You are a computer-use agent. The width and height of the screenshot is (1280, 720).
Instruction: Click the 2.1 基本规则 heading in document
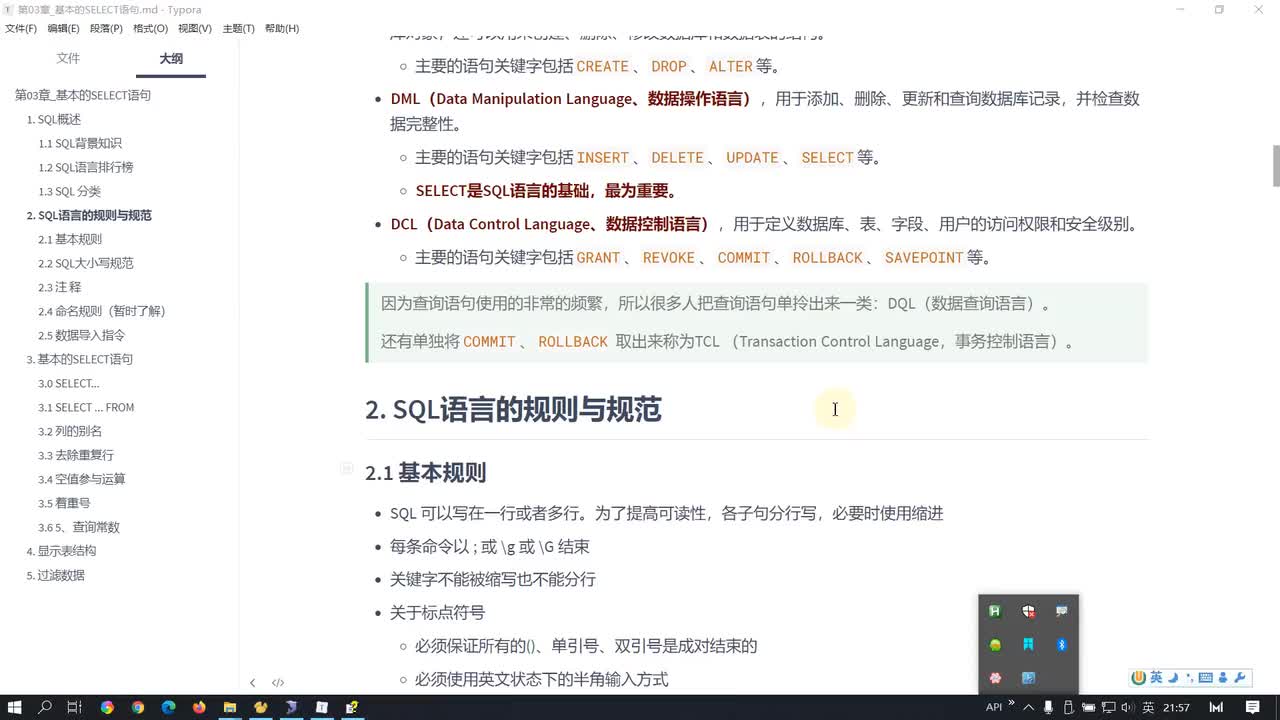pos(425,473)
